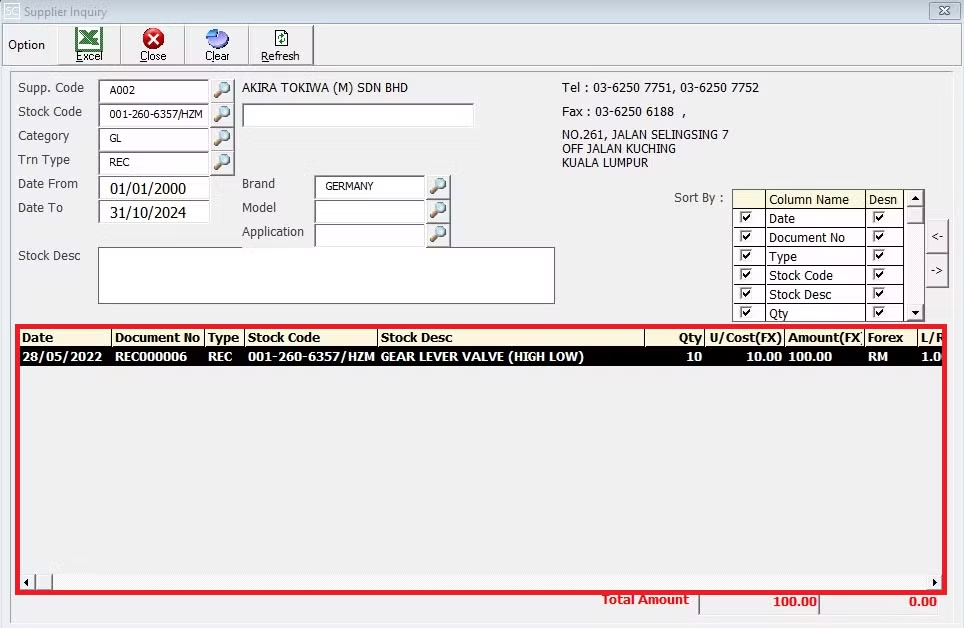The image size is (964, 628).
Task: Open Trn Type lookup magnifier
Action: pyautogui.click(x=222, y=162)
